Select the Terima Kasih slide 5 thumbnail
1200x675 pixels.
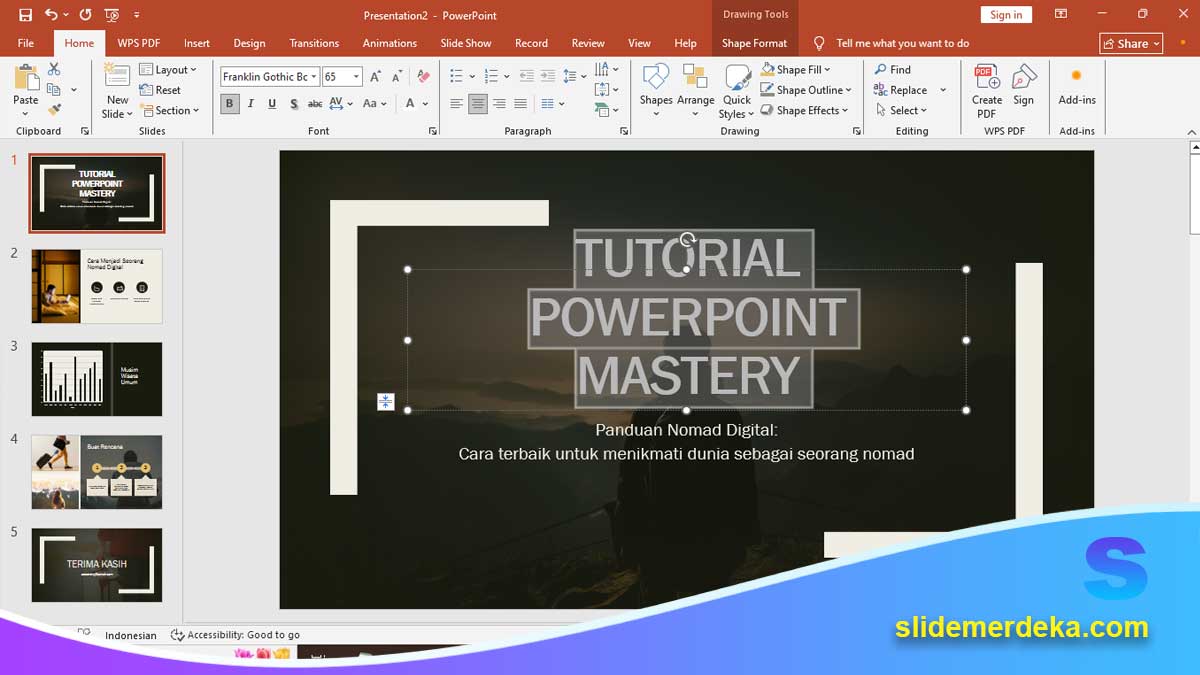coord(96,565)
